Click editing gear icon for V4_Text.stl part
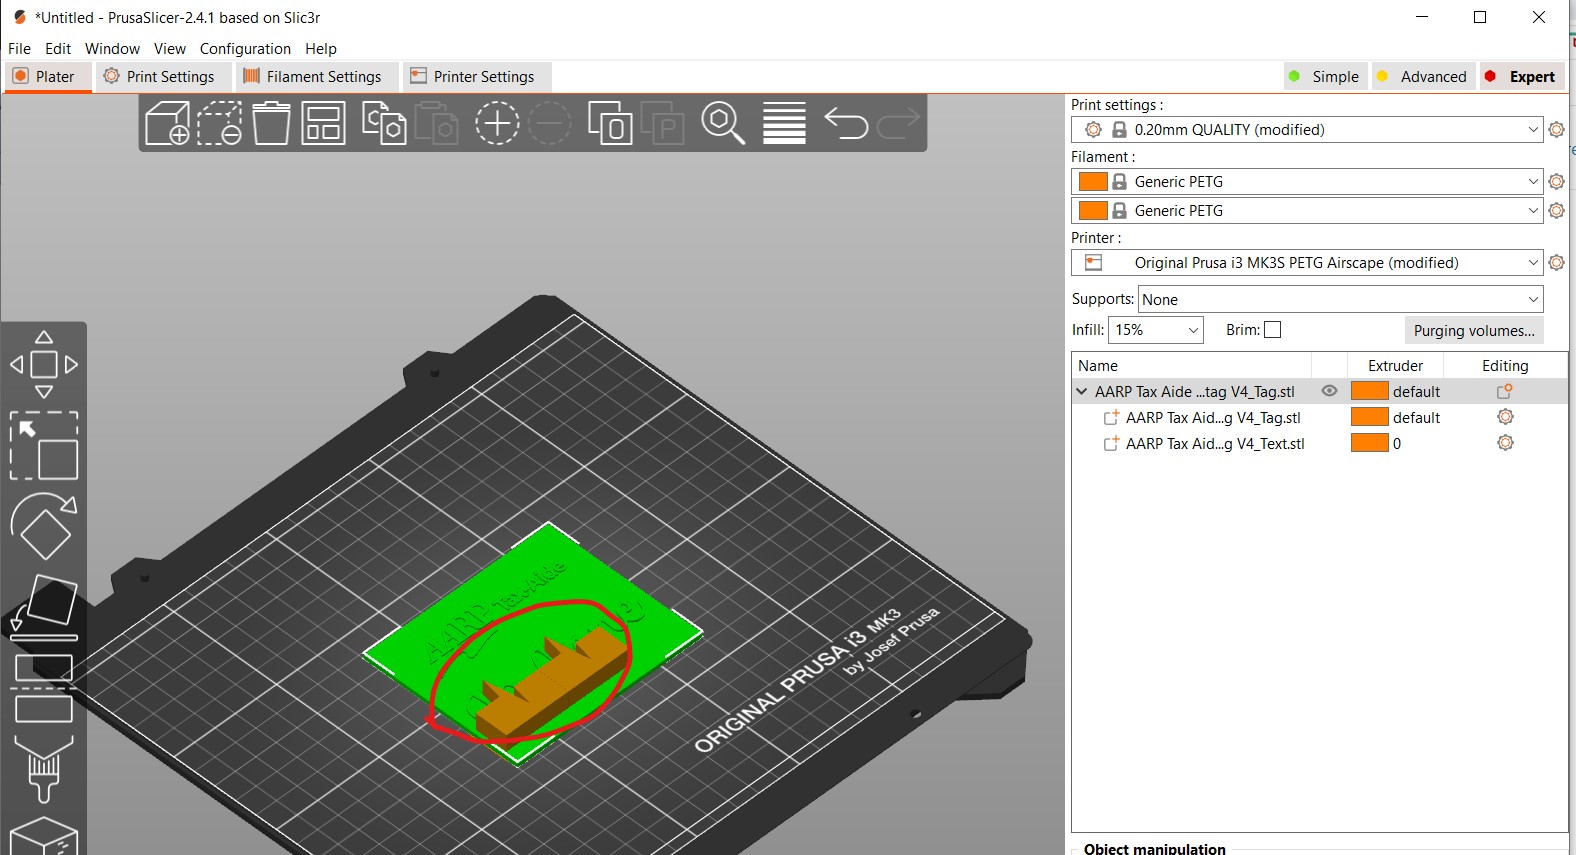1576x855 pixels. coord(1505,443)
